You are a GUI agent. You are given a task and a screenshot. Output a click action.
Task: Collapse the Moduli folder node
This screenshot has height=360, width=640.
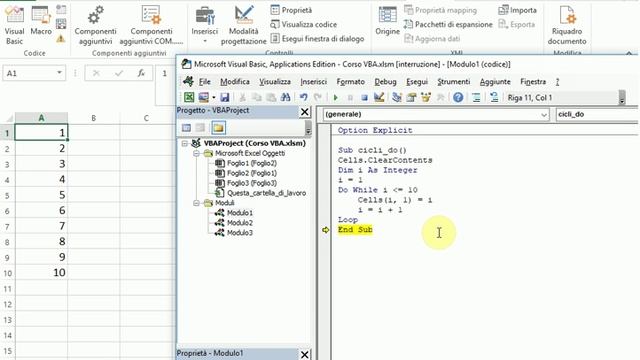(x=196, y=203)
